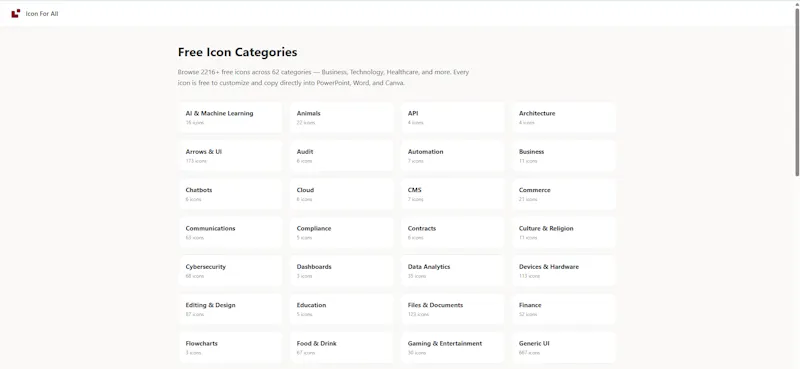This screenshot has width=800, height=369.
Task: Open the Finance category card
Action: coord(564,309)
